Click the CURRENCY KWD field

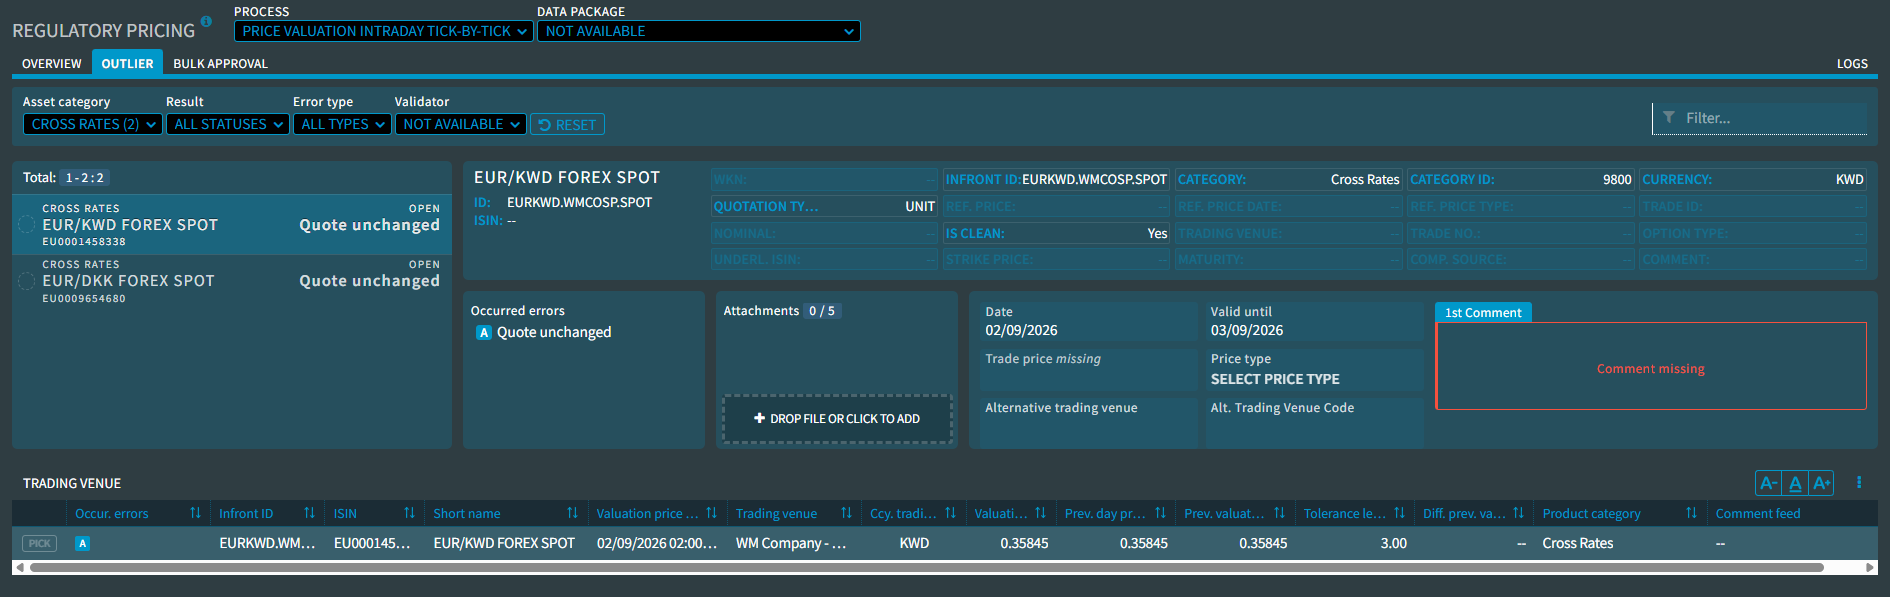click(x=1753, y=179)
